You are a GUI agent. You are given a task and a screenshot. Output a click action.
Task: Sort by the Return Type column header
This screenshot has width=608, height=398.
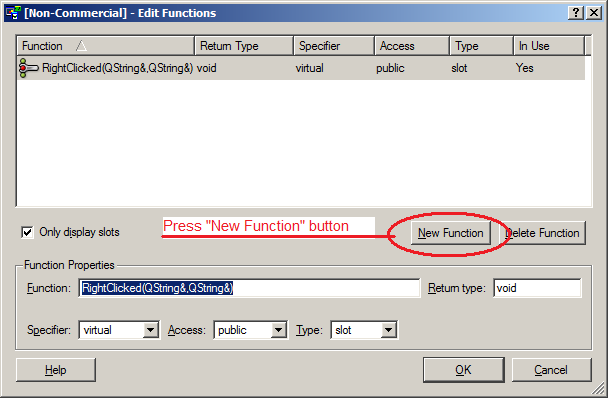click(244, 46)
